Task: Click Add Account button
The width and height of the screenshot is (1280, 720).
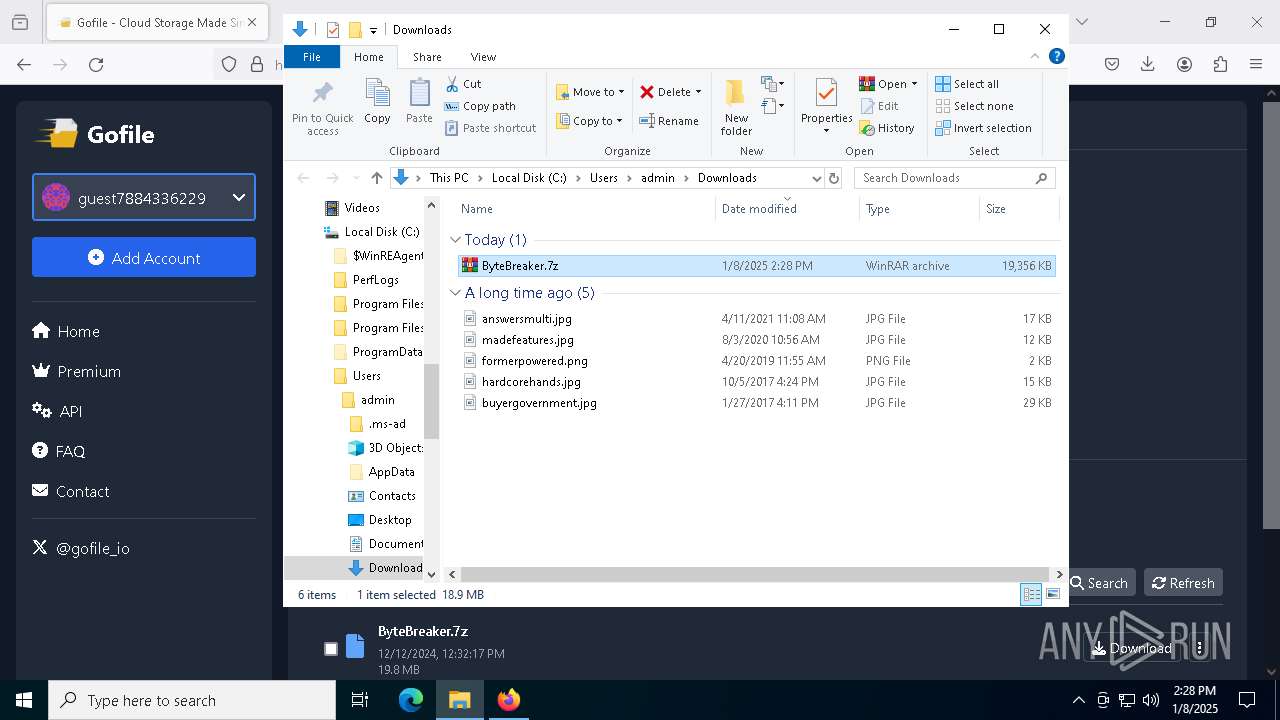Action: 144,257
